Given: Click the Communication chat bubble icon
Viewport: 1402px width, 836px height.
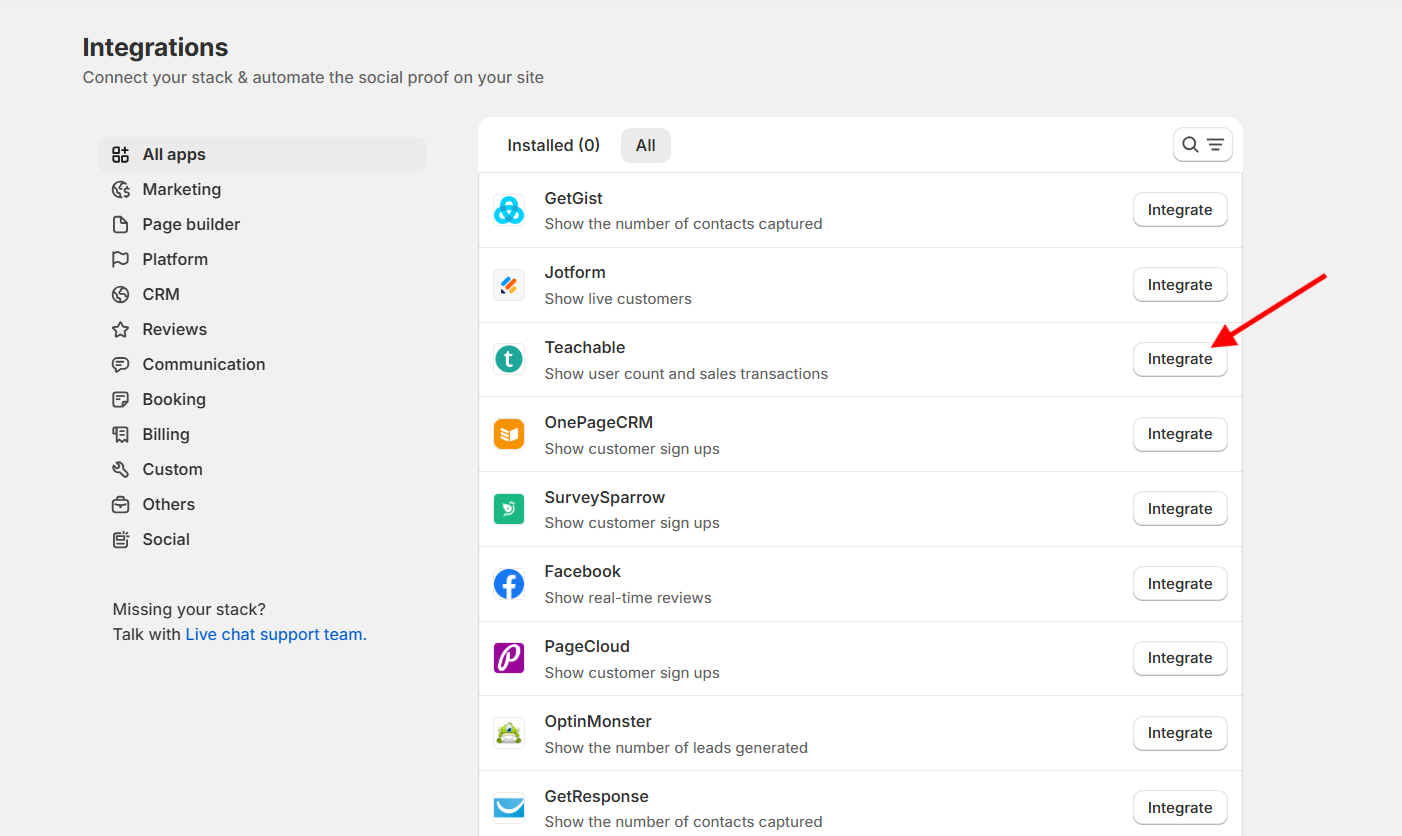Looking at the screenshot, I should coord(120,364).
